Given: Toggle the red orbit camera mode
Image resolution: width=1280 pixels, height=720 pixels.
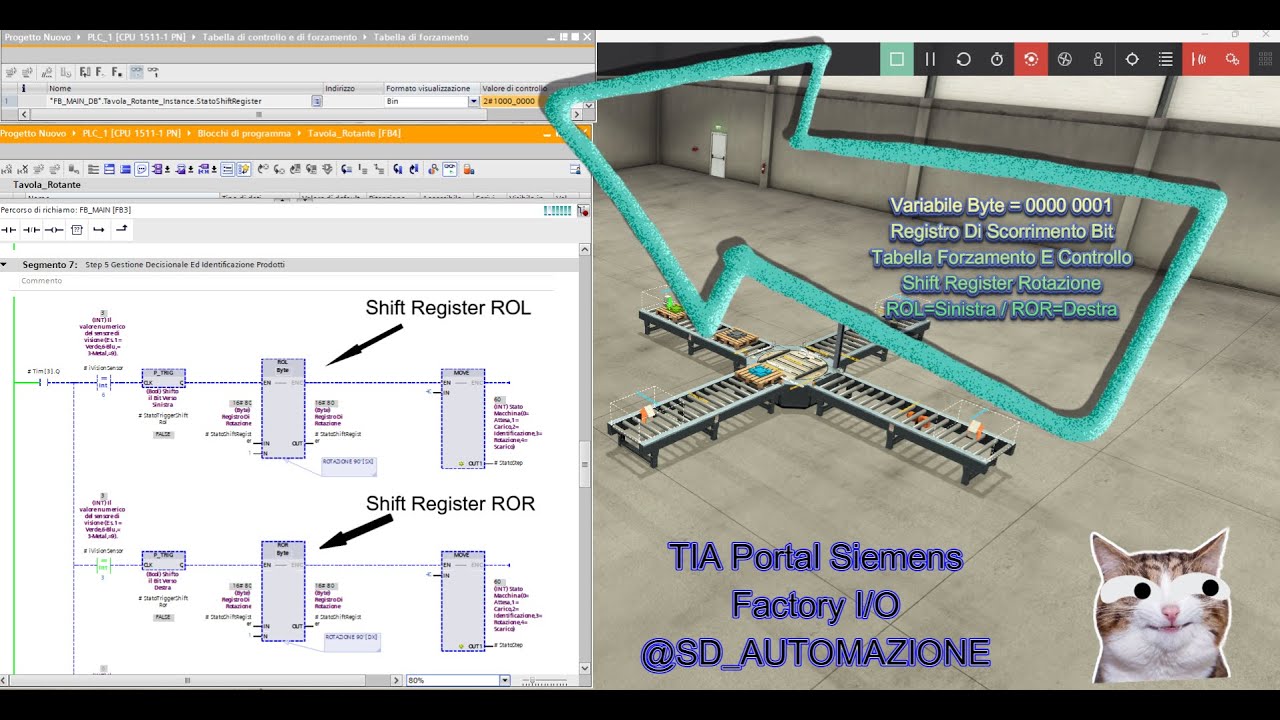Looking at the screenshot, I should pos(1031,59).
